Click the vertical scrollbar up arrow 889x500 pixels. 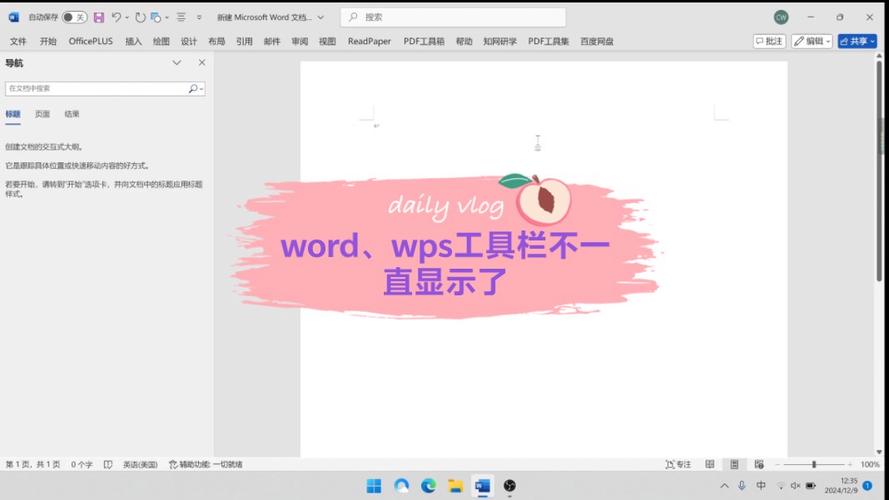tap(879, 56)
